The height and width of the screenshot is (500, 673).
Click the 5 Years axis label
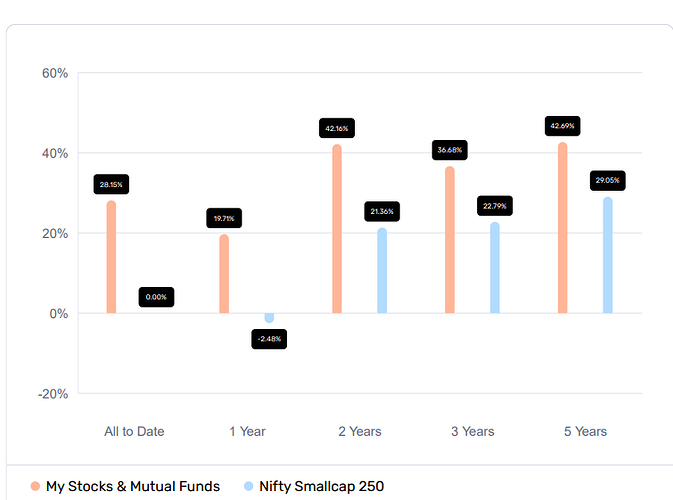pos(585,432)
